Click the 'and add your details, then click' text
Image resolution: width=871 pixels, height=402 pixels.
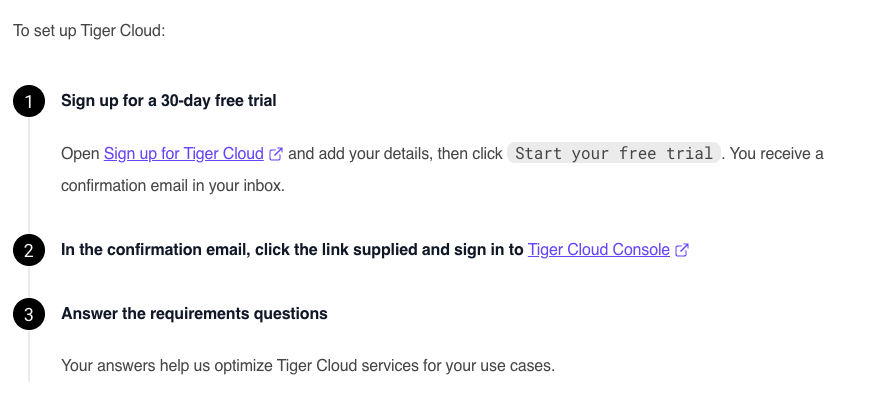[x=395, y=154]
